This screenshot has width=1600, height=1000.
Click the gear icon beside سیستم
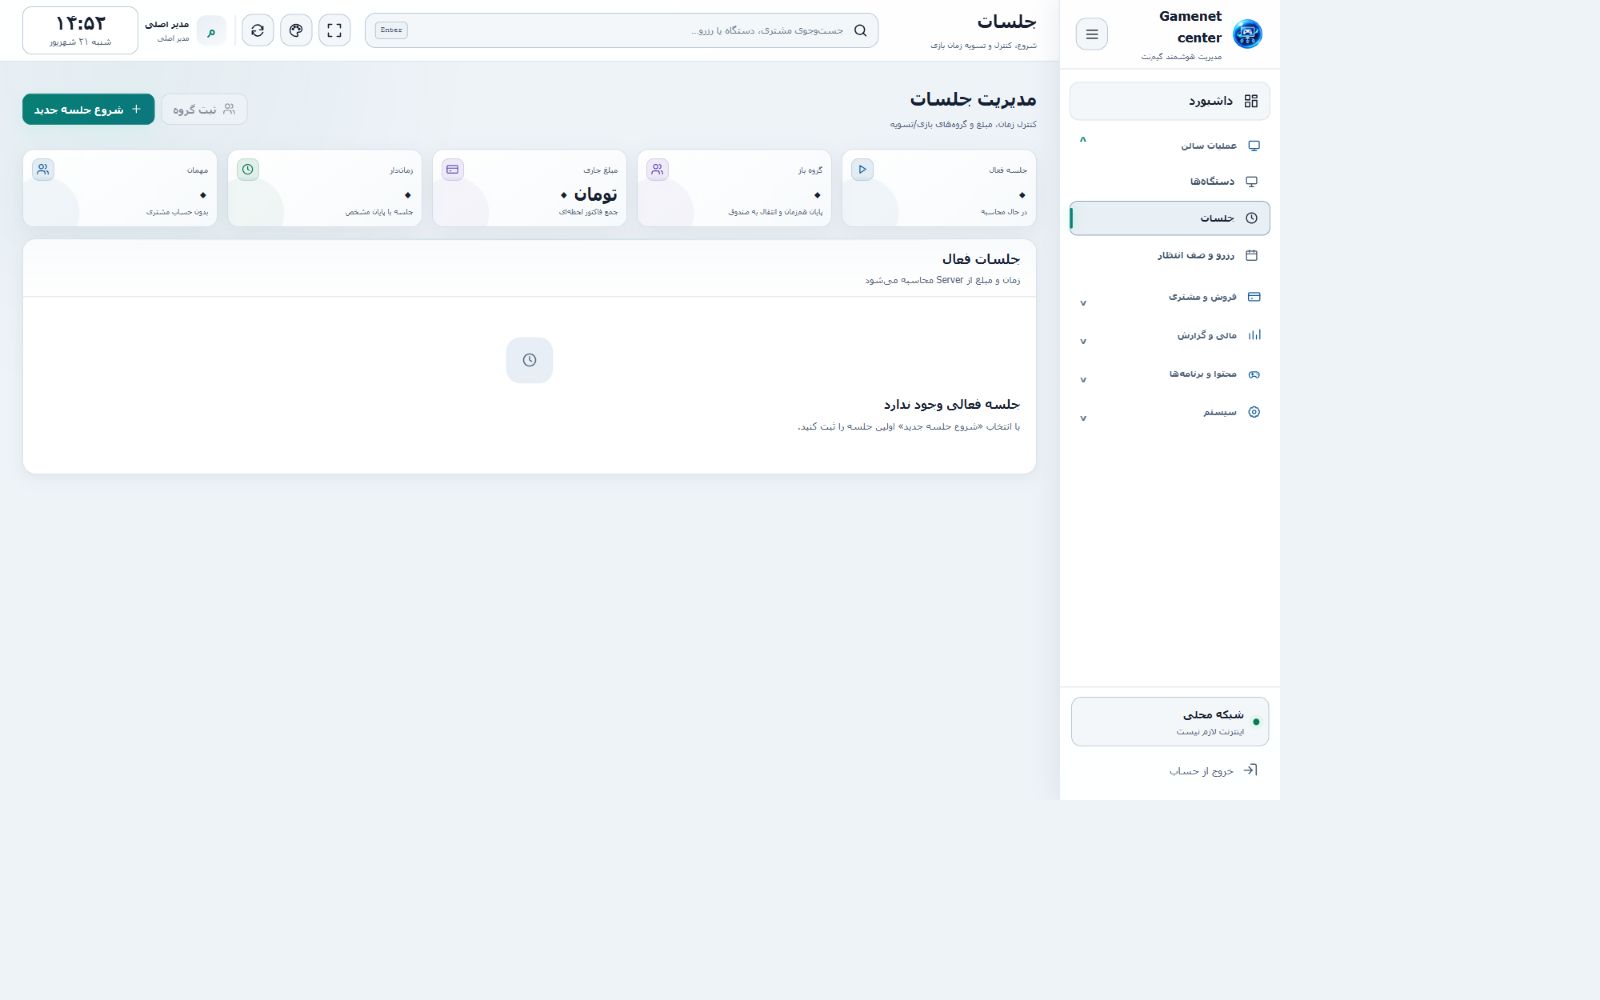tap(1254, 412)
